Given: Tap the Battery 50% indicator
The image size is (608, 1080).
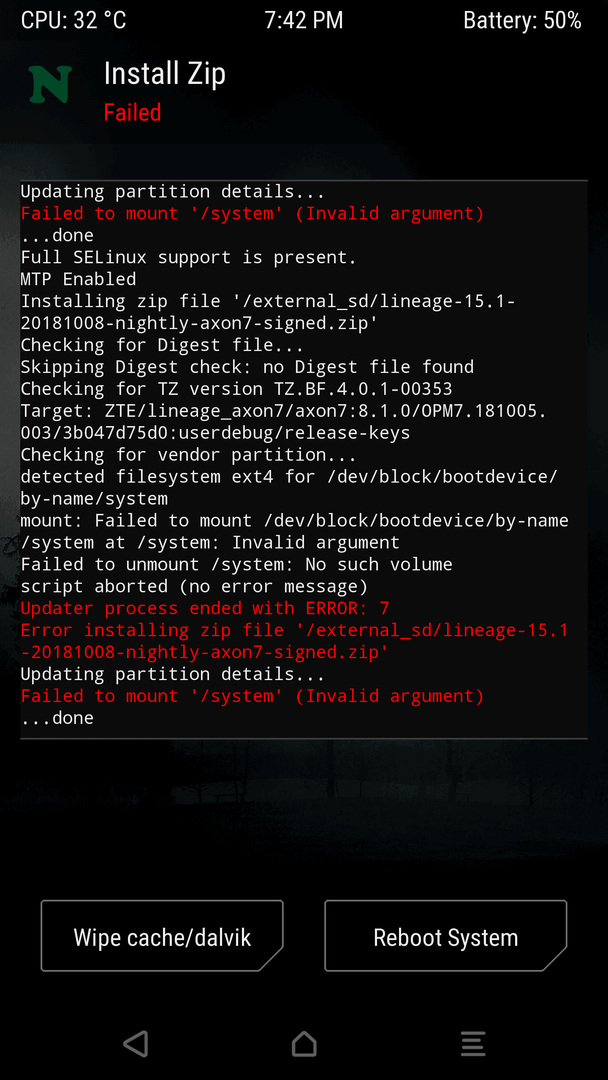Looking at the screenshot, I should [x=523, y=20].
